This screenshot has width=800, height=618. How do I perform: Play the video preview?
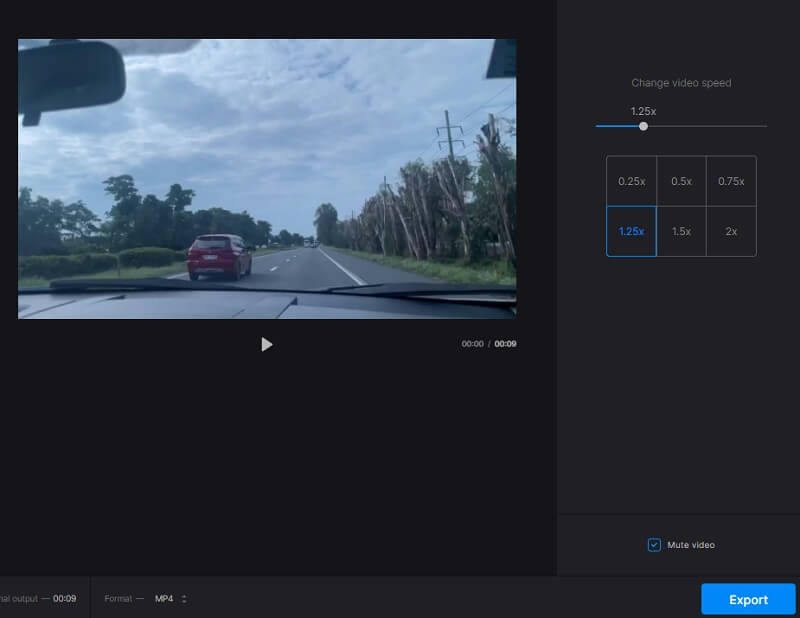click(266, 344)
